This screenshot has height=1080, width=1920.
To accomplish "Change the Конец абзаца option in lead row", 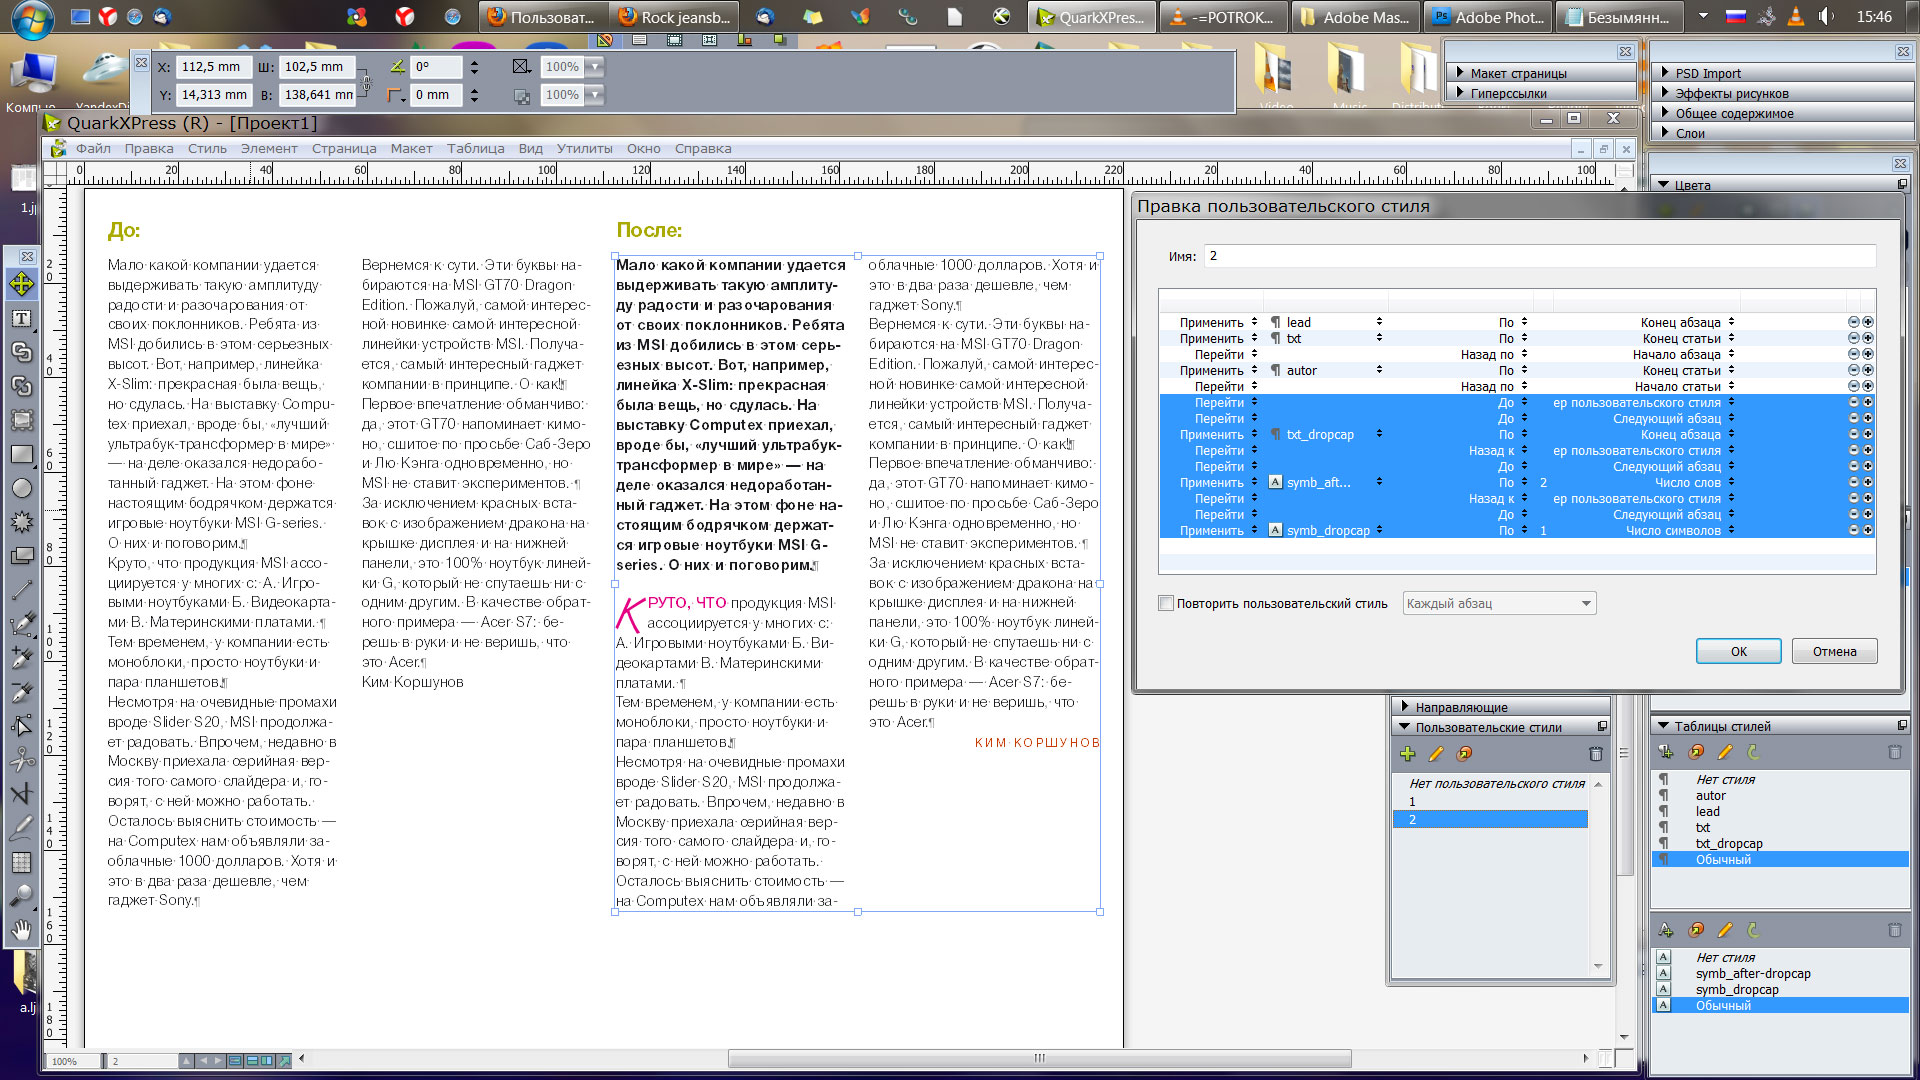I will pos(1688,322).
